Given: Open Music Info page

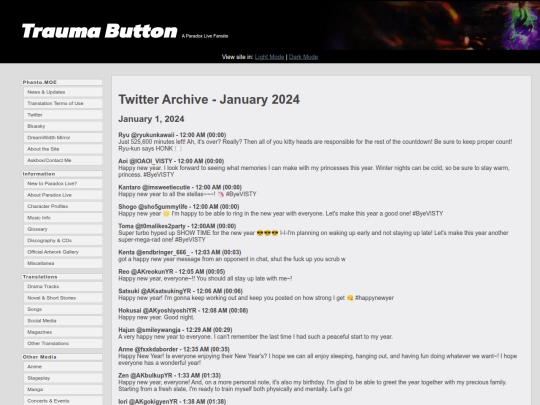Looking at the screenshot, I should pos(63,218).
